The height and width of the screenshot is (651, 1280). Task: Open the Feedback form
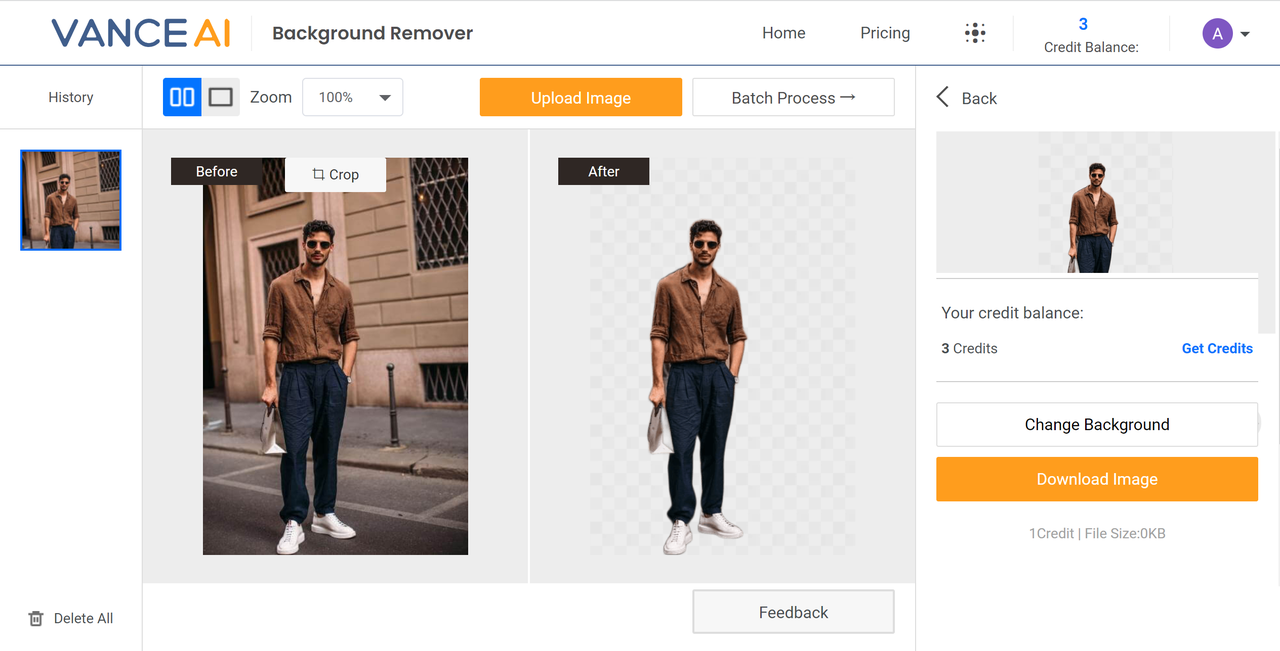(x=793, y=612)
